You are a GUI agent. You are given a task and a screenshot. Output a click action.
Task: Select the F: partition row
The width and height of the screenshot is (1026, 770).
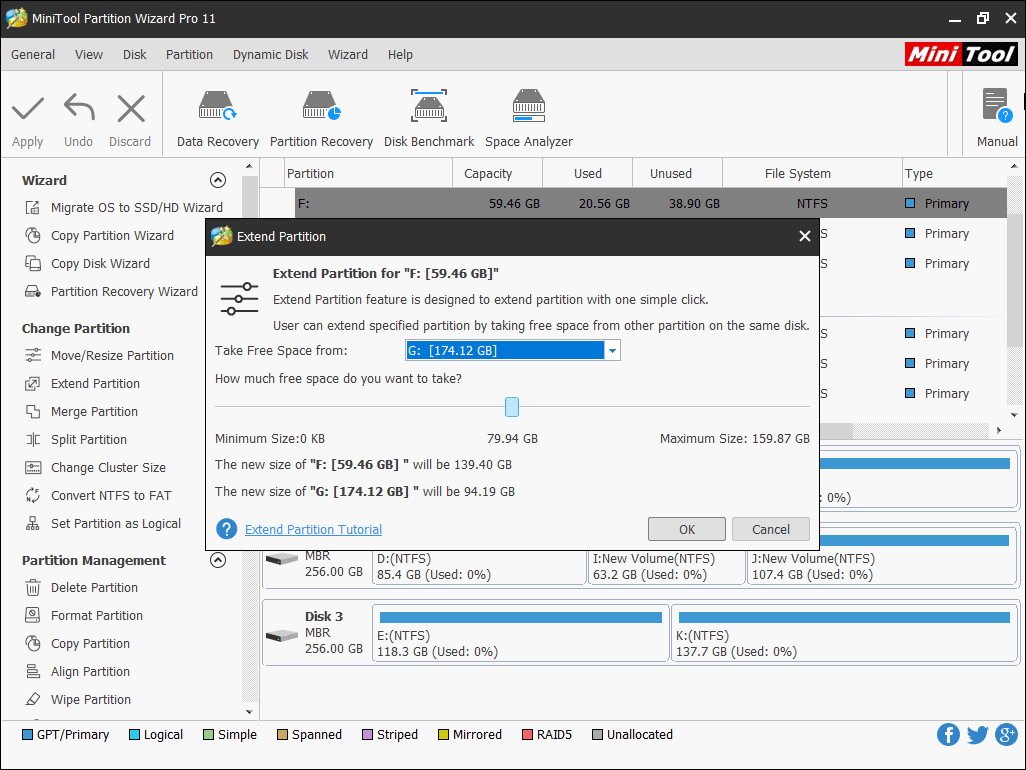point(633,203)
